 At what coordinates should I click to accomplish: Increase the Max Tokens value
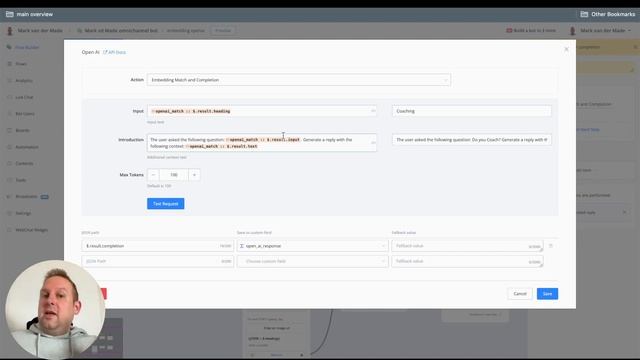coord(194,175)
